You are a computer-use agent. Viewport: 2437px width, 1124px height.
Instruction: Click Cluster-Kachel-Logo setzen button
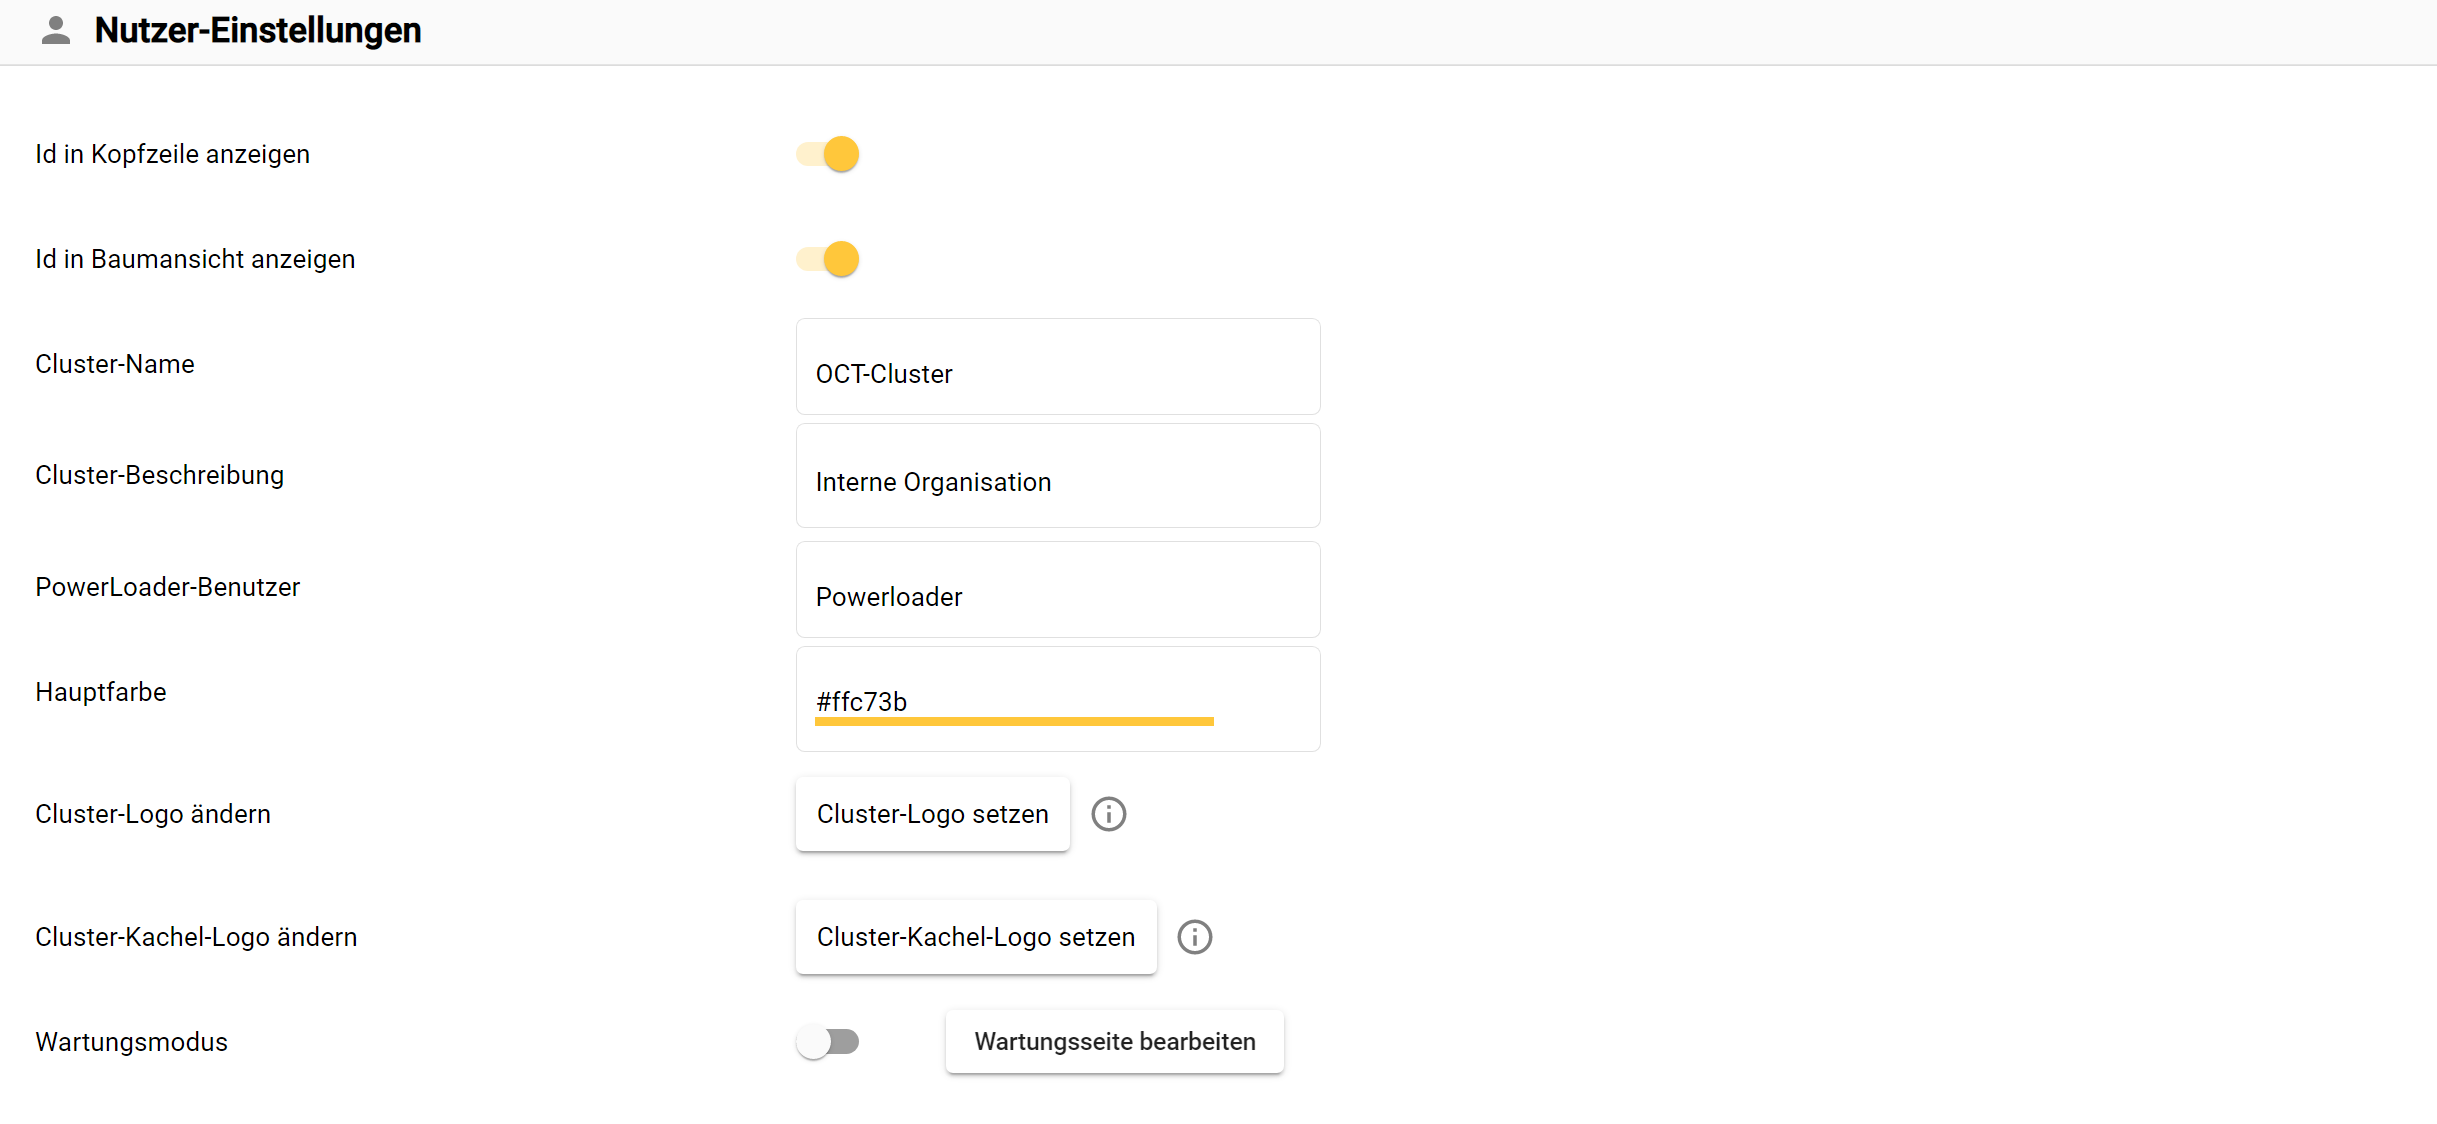975,937
